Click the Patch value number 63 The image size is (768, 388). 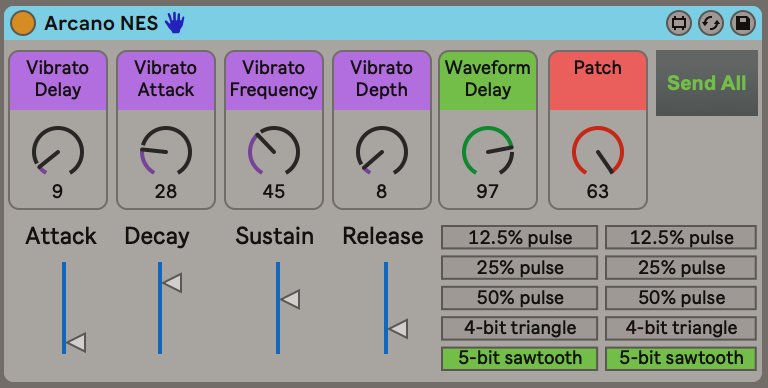[598, 191]
